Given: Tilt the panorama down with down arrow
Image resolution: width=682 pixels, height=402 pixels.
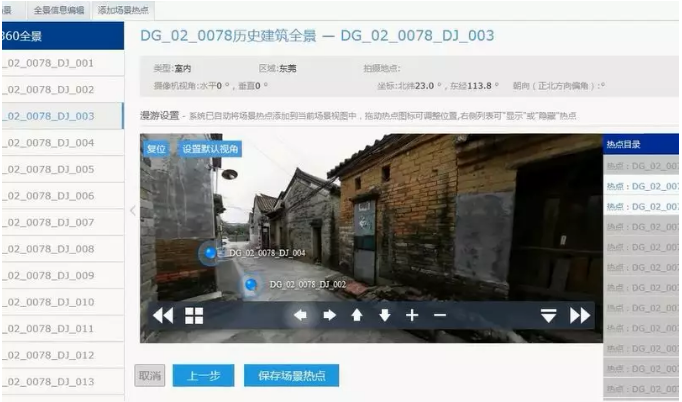Looking at the screenshot, I should [x=384, y=316].
